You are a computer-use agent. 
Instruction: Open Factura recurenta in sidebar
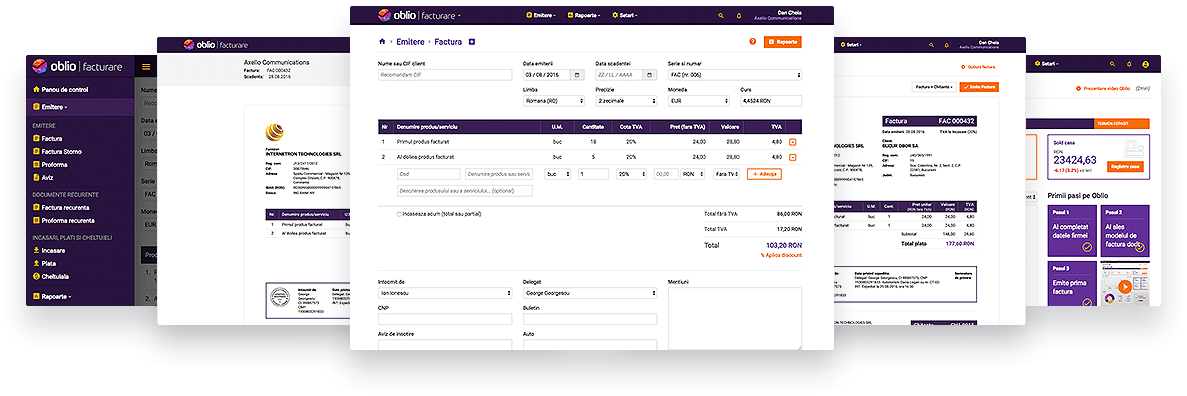[x=61, y=207]
